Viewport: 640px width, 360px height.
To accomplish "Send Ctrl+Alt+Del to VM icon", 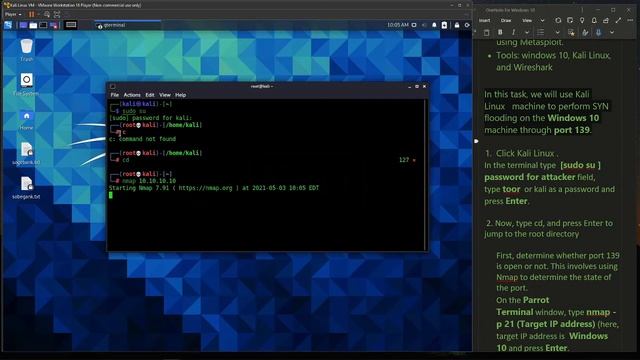I will [x=47, y=14].
